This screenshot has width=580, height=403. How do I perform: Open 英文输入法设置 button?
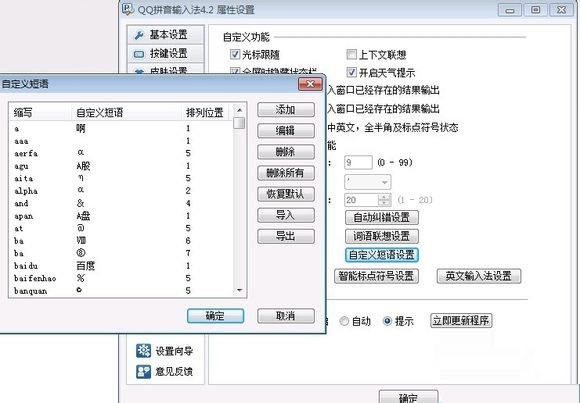pos(479,276)
